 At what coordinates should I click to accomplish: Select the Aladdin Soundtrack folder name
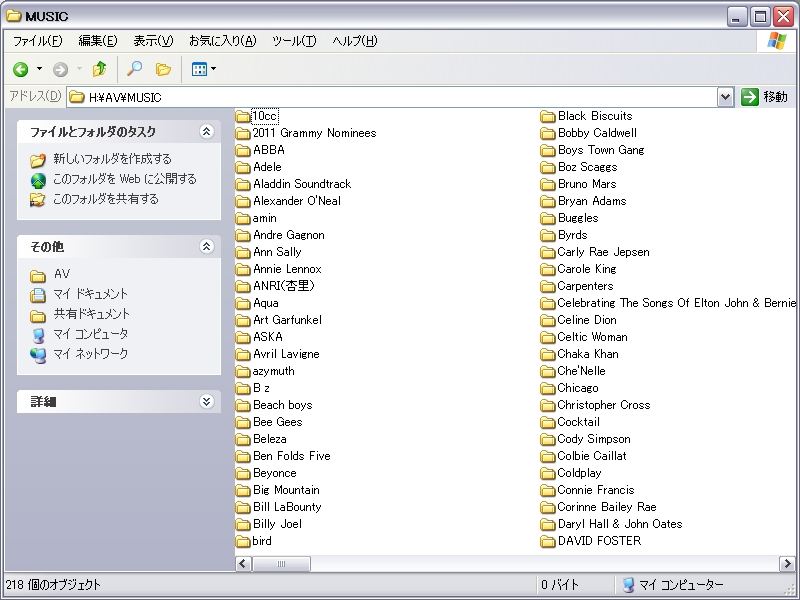302,184
